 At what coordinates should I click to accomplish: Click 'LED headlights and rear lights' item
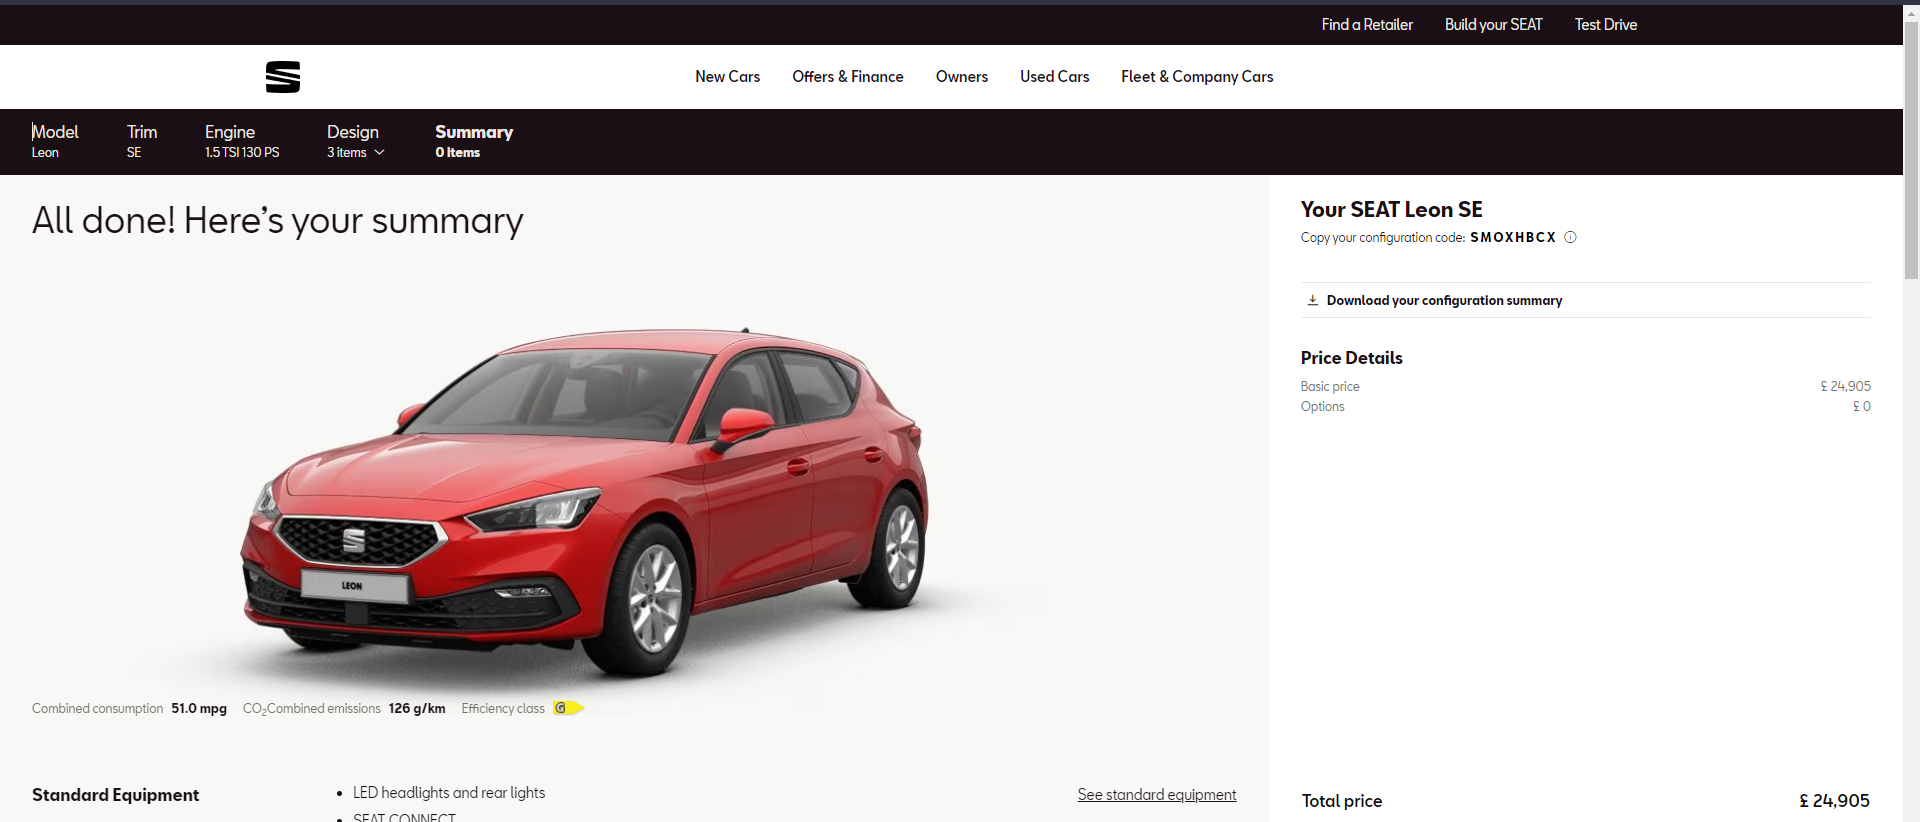click(449, 793)
